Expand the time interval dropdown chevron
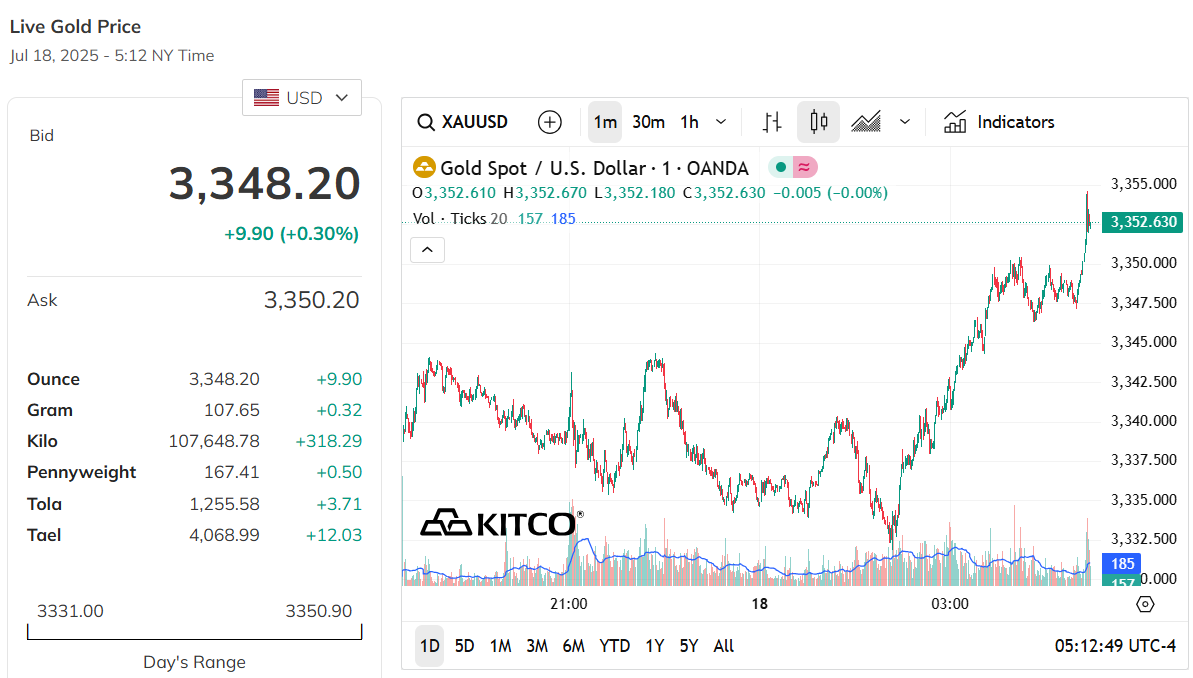This screenshot has width=1193, height=678. coord(721,122)
